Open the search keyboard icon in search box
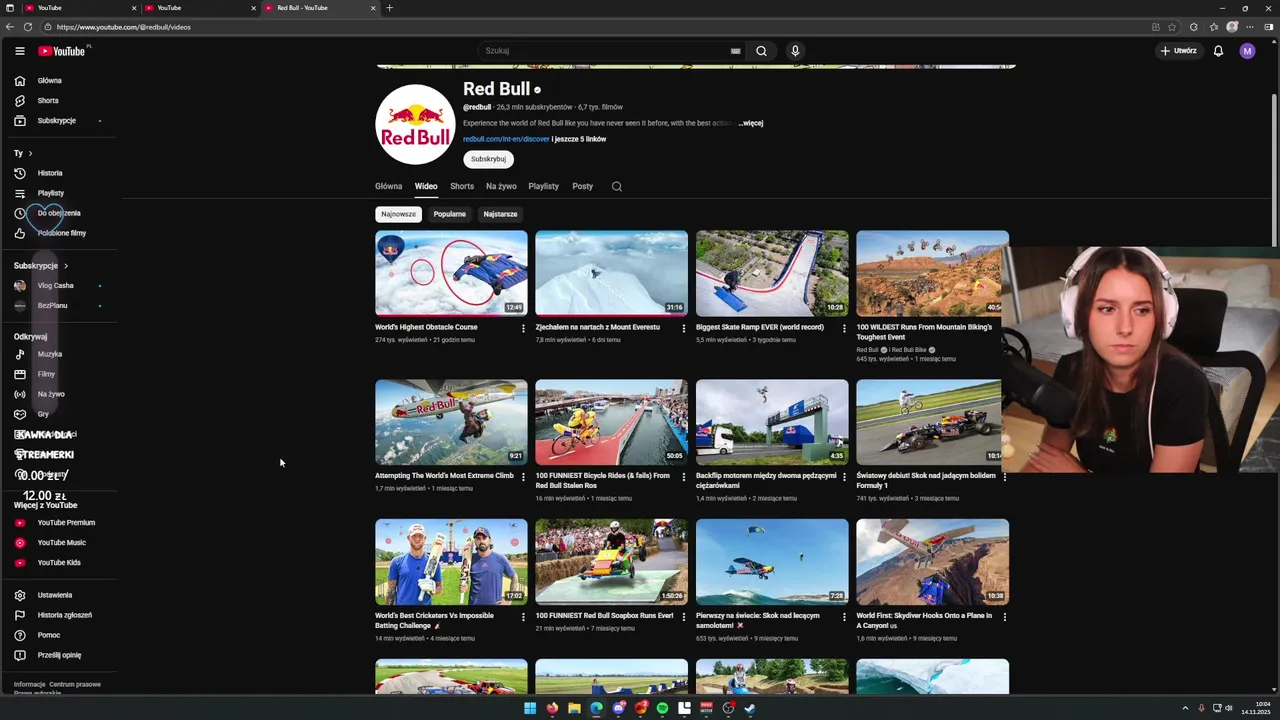This screenshot has height=720, width=1280. [x=735, y=51]
